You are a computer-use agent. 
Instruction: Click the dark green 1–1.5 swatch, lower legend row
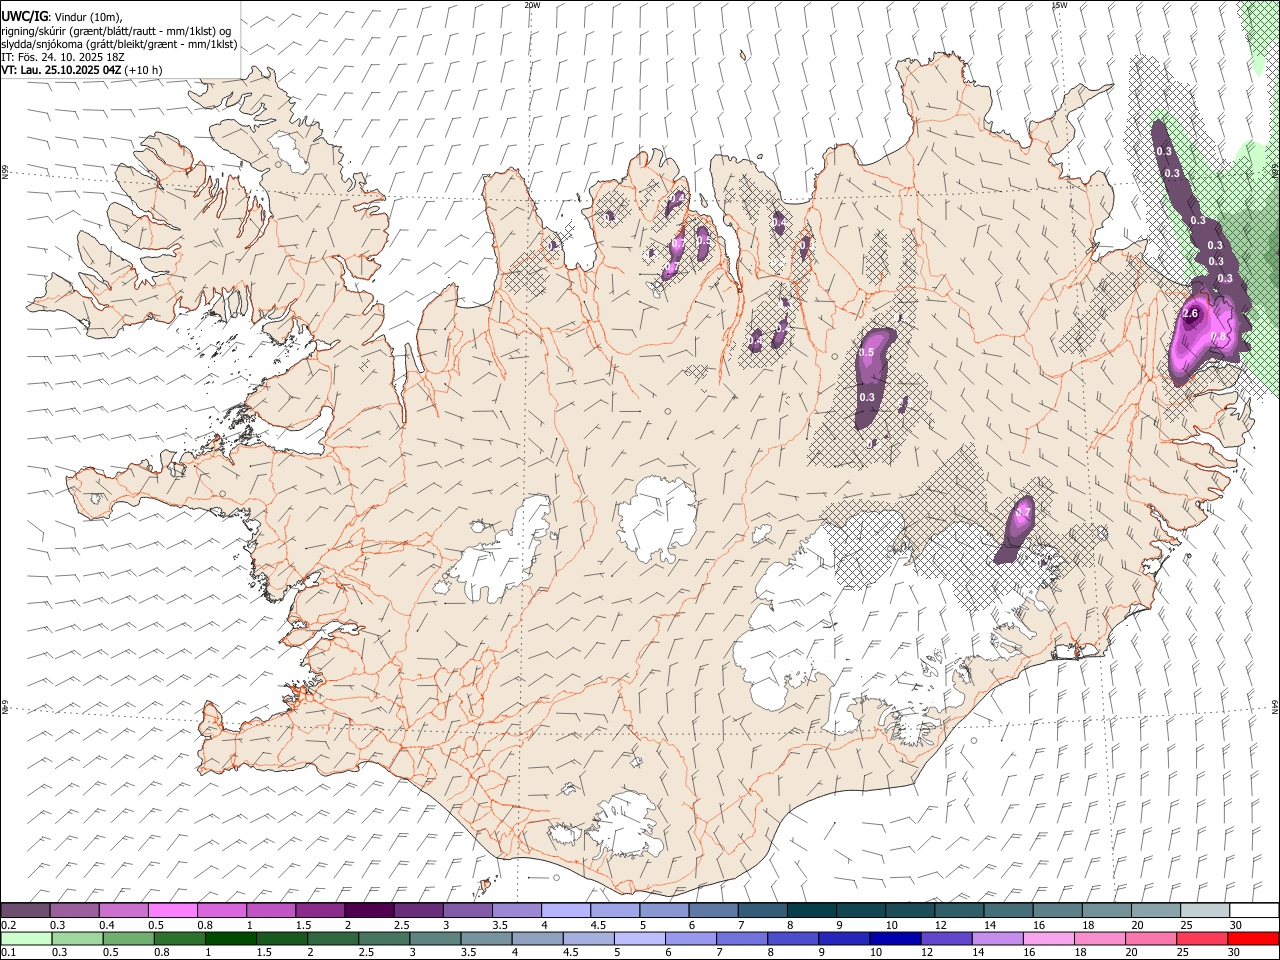coord(231,938)
